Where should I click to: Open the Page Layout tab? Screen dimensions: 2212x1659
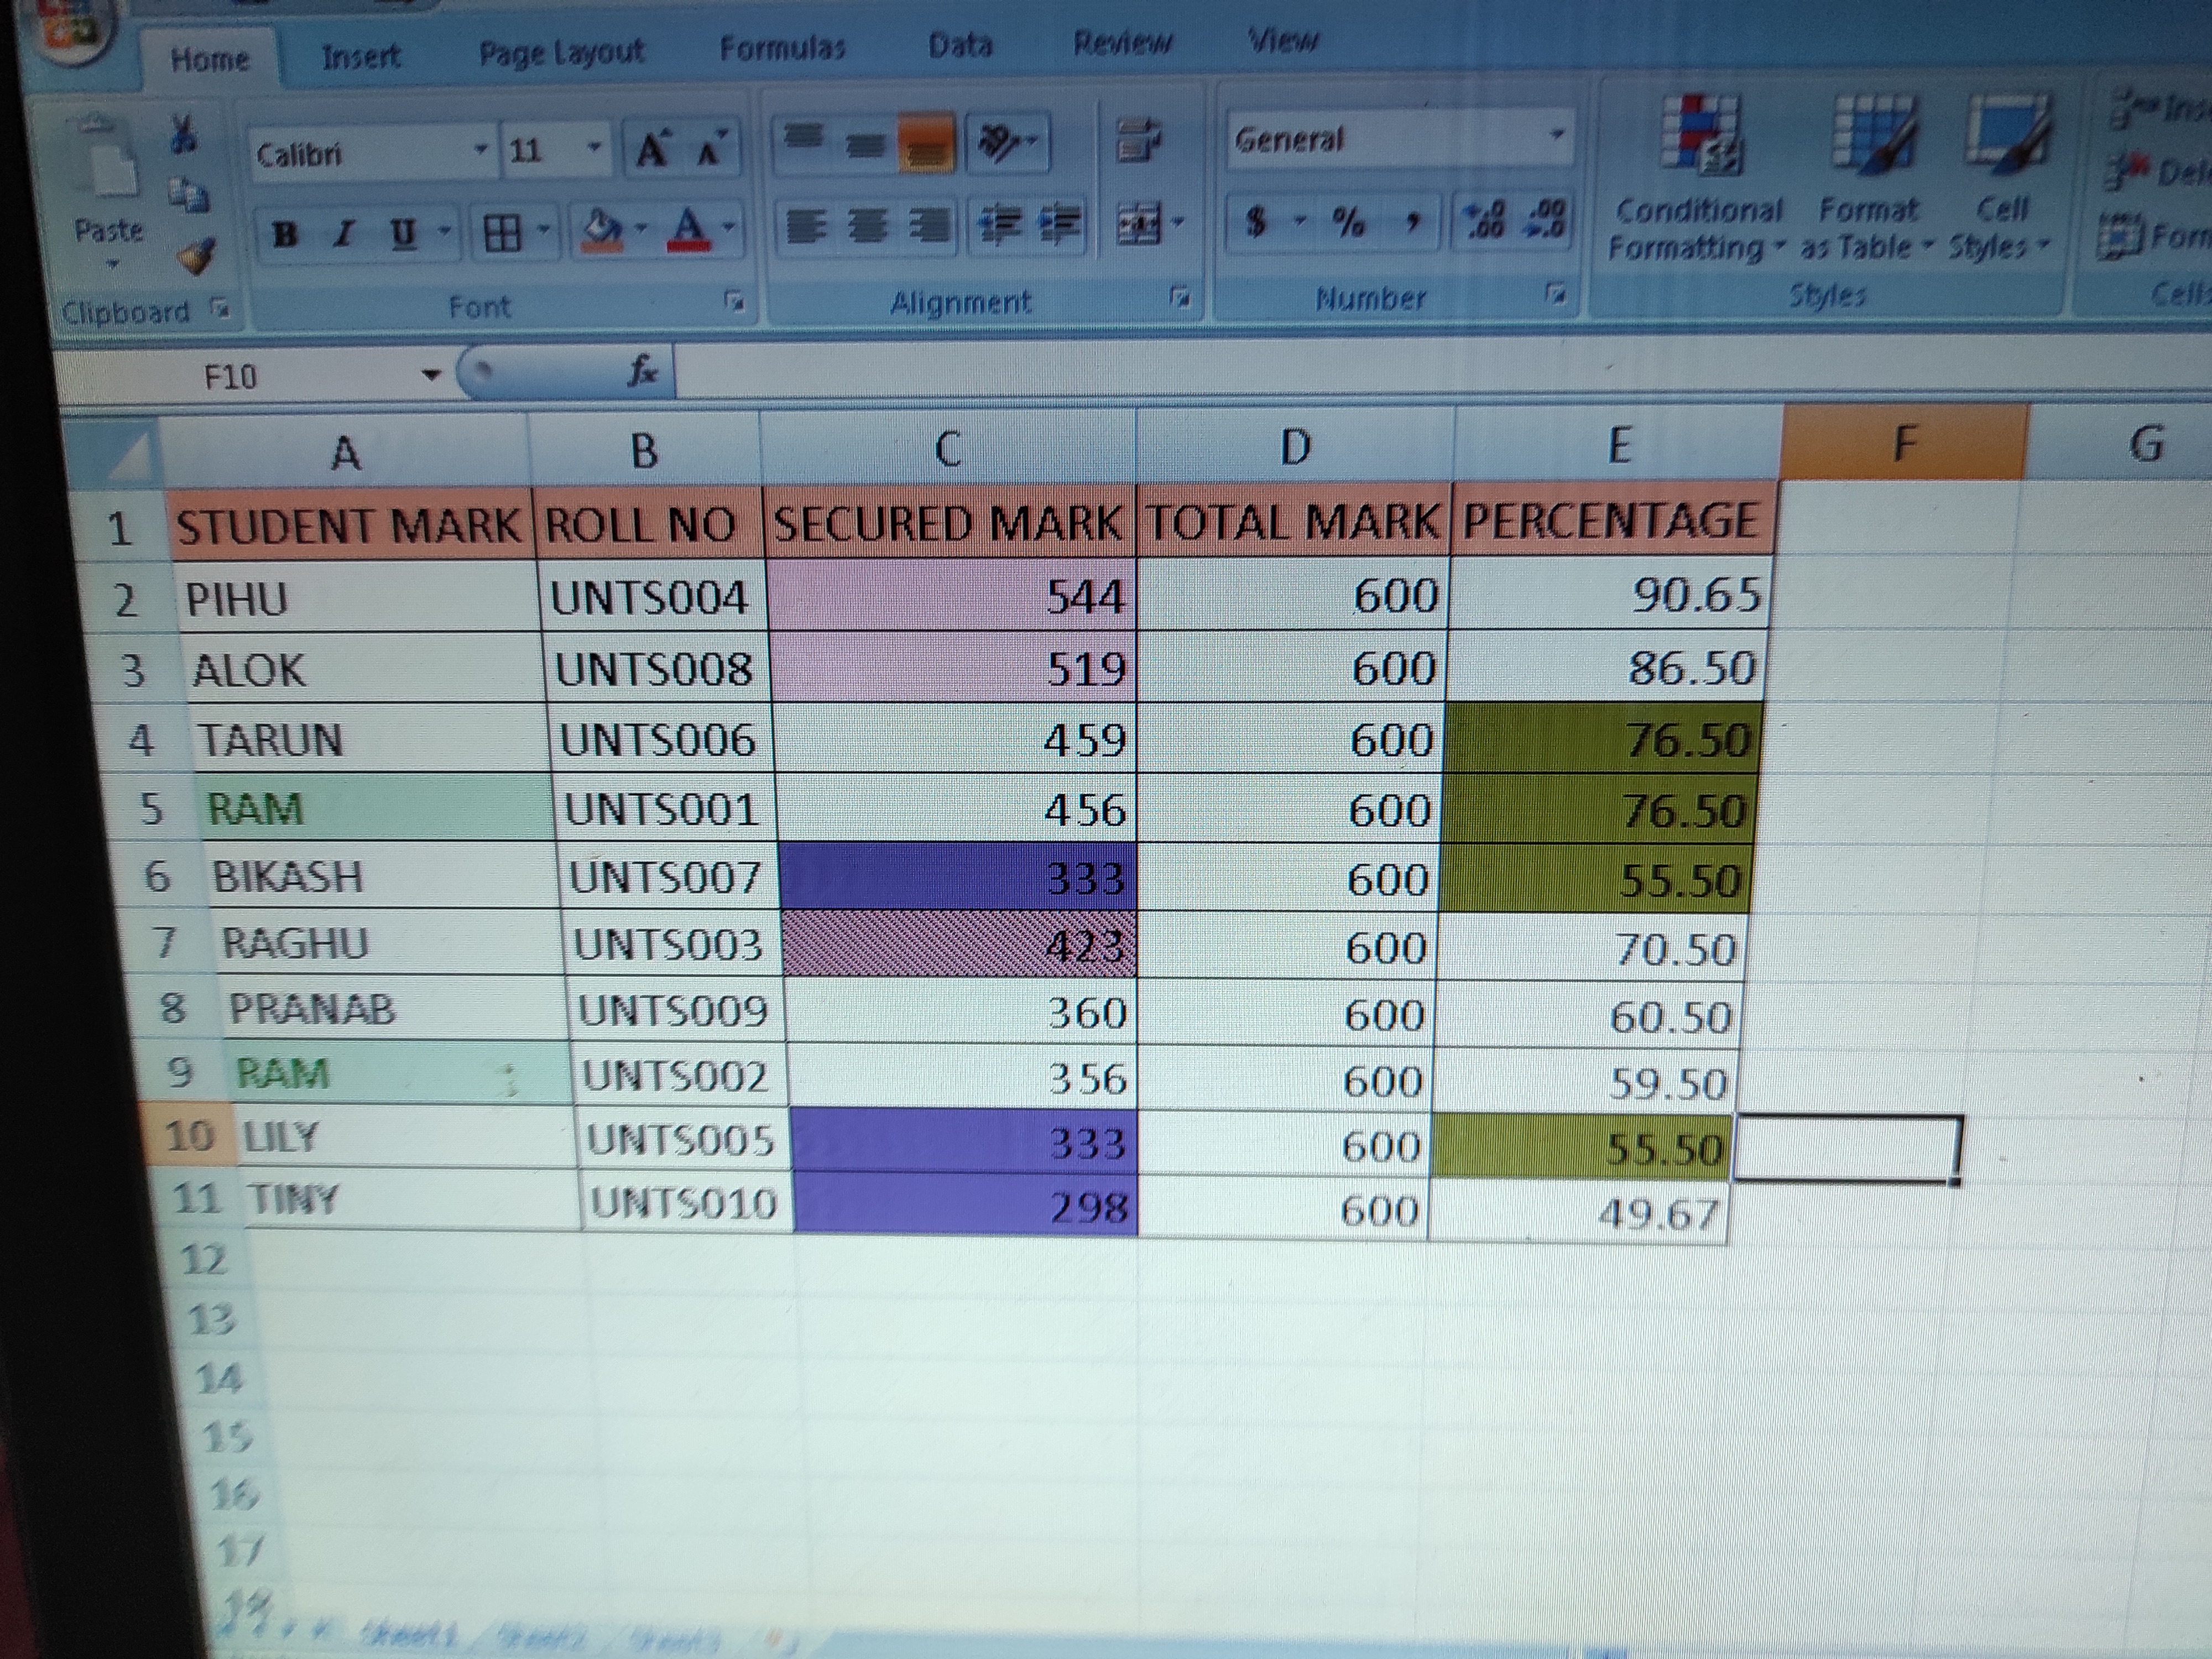(561, 52)
